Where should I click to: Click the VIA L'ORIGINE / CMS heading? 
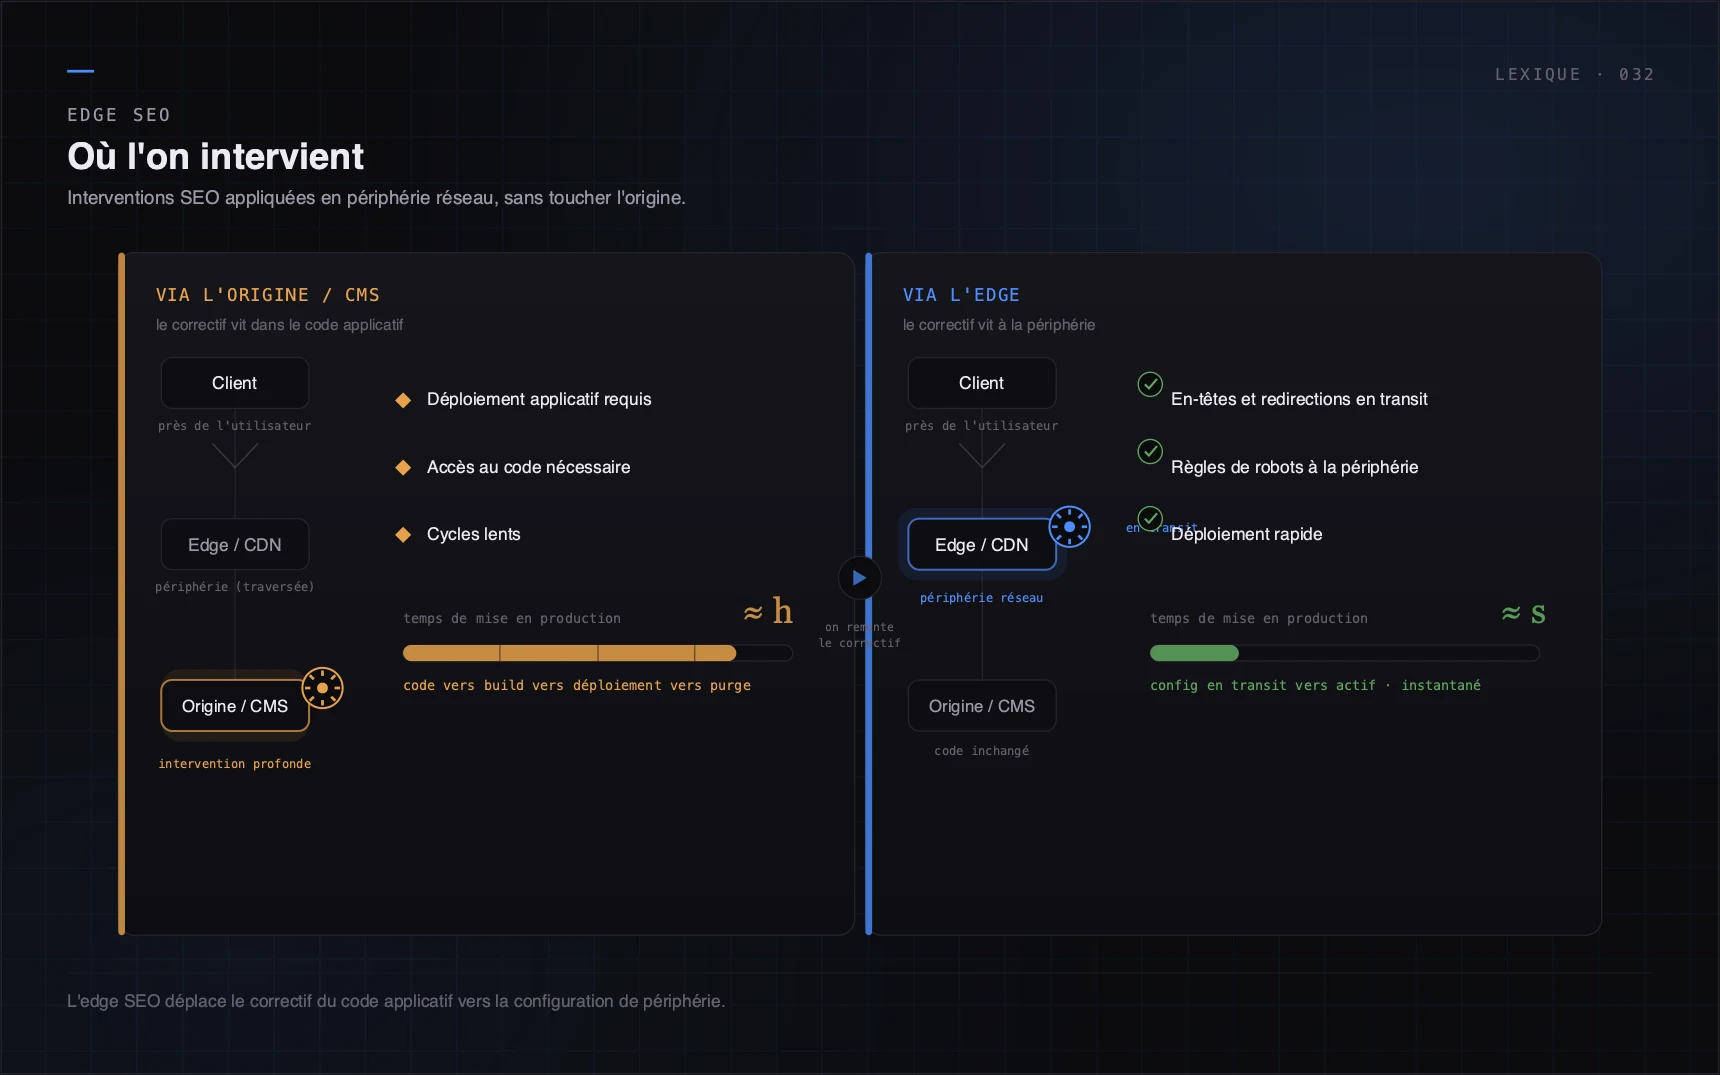268,295
